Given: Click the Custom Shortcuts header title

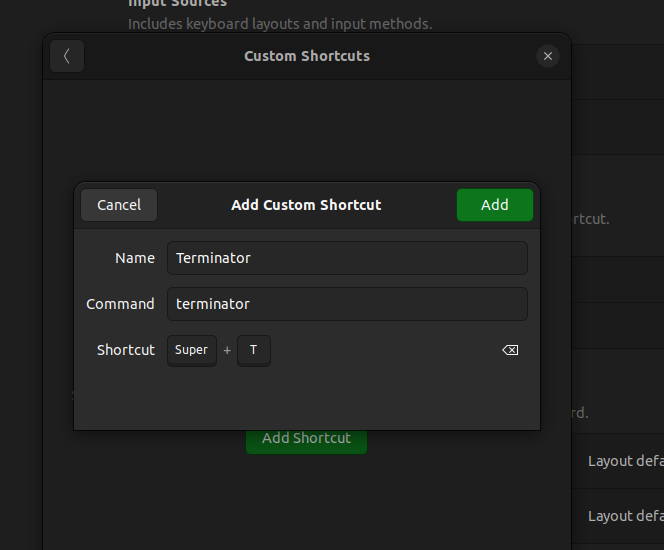Looking at the screenshot, I should (306, 56).
